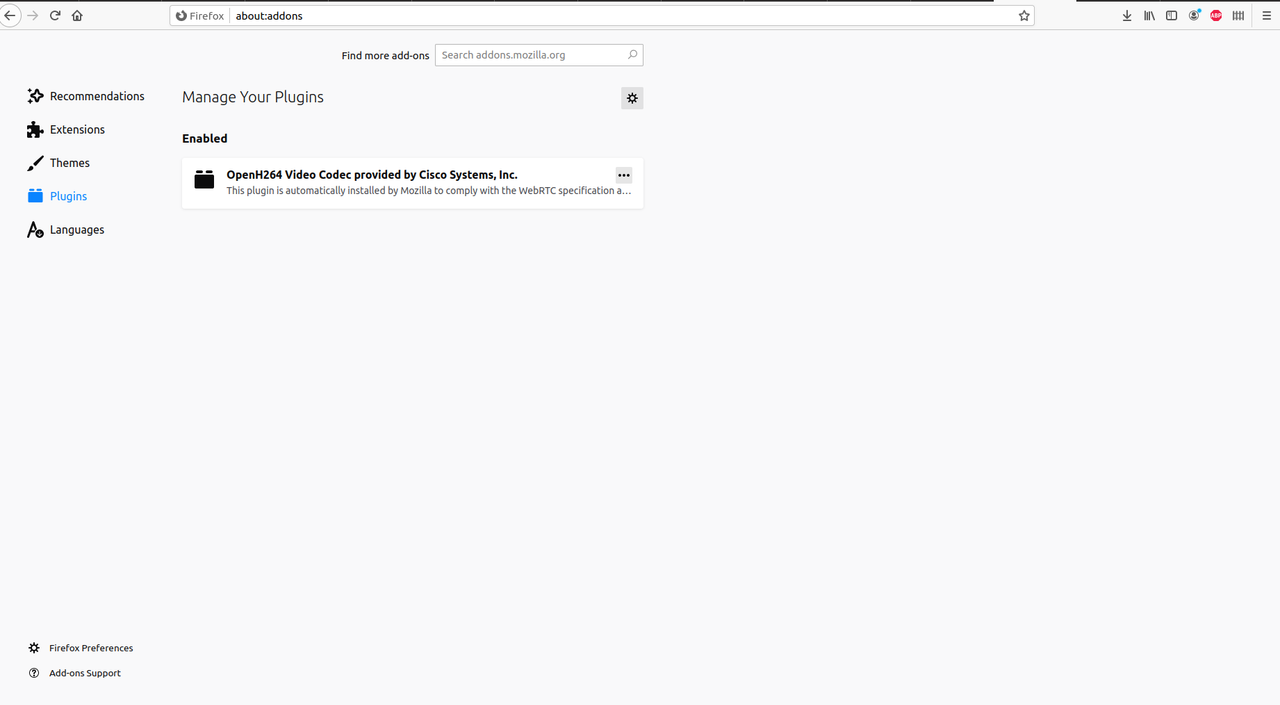Switch to the Recommendations category
The width and height of the screenshot is (1280, 705).
(x=86, y=96)
